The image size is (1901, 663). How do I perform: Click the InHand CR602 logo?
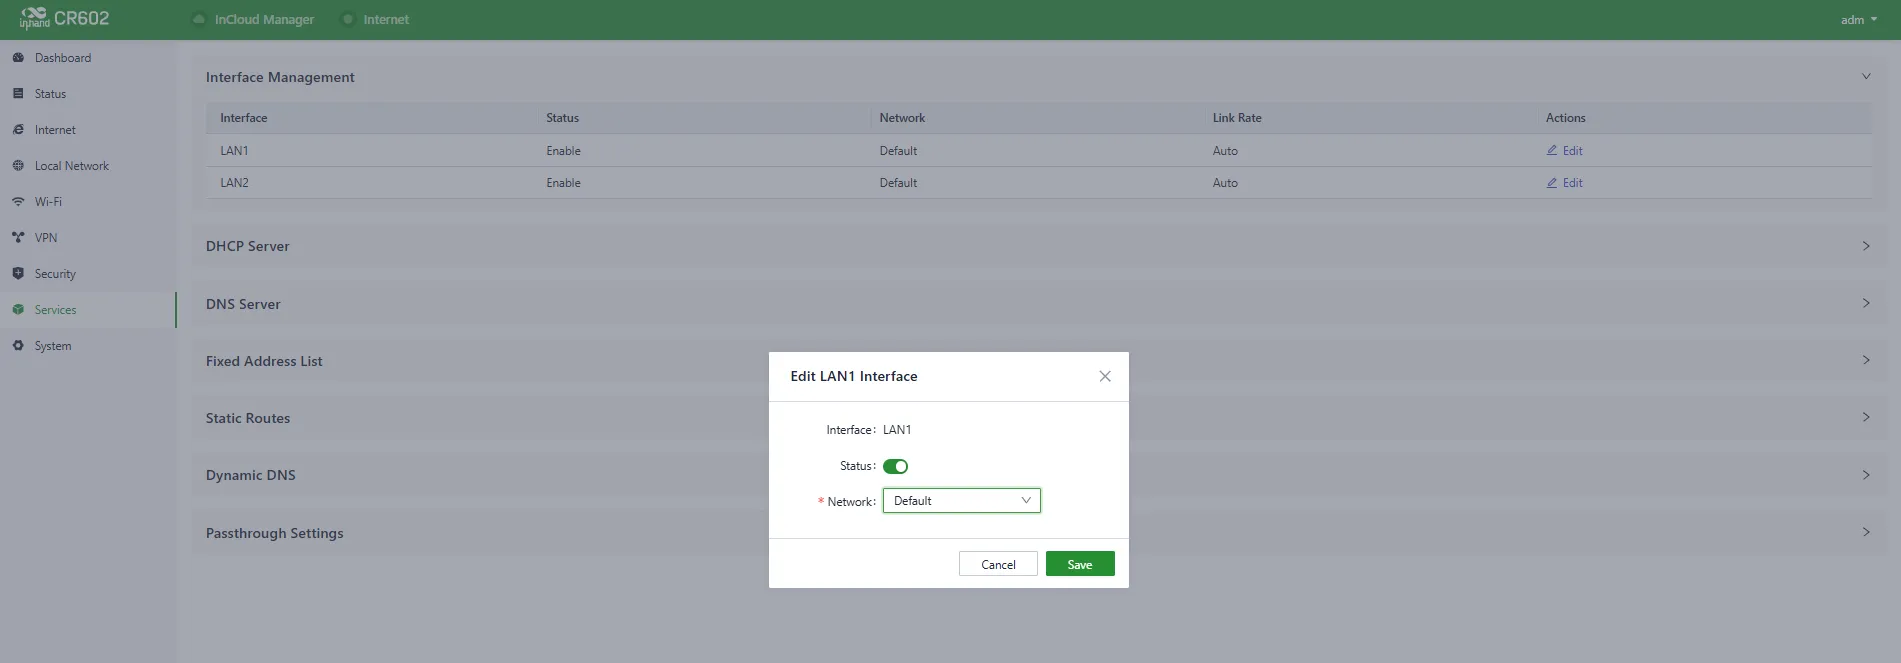[64, 19]
